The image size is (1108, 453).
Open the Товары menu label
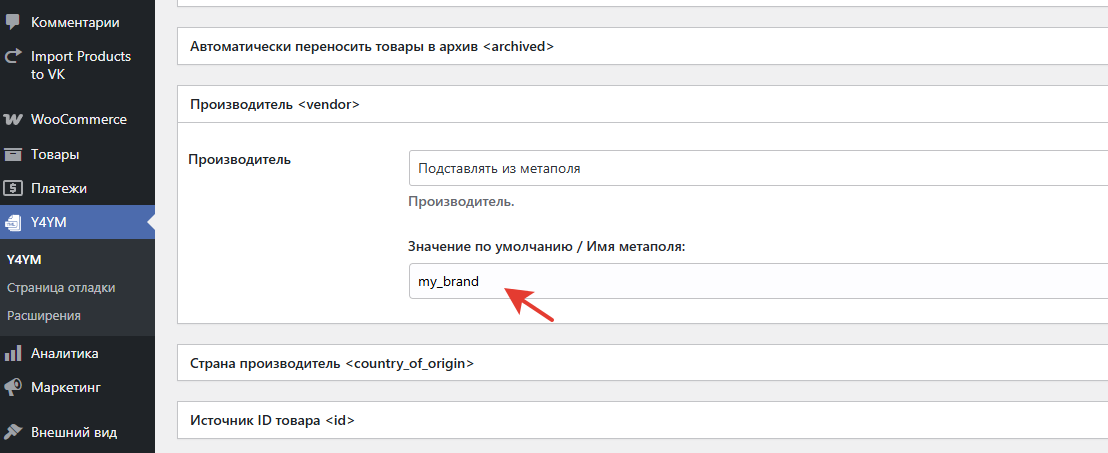point(55,154)
